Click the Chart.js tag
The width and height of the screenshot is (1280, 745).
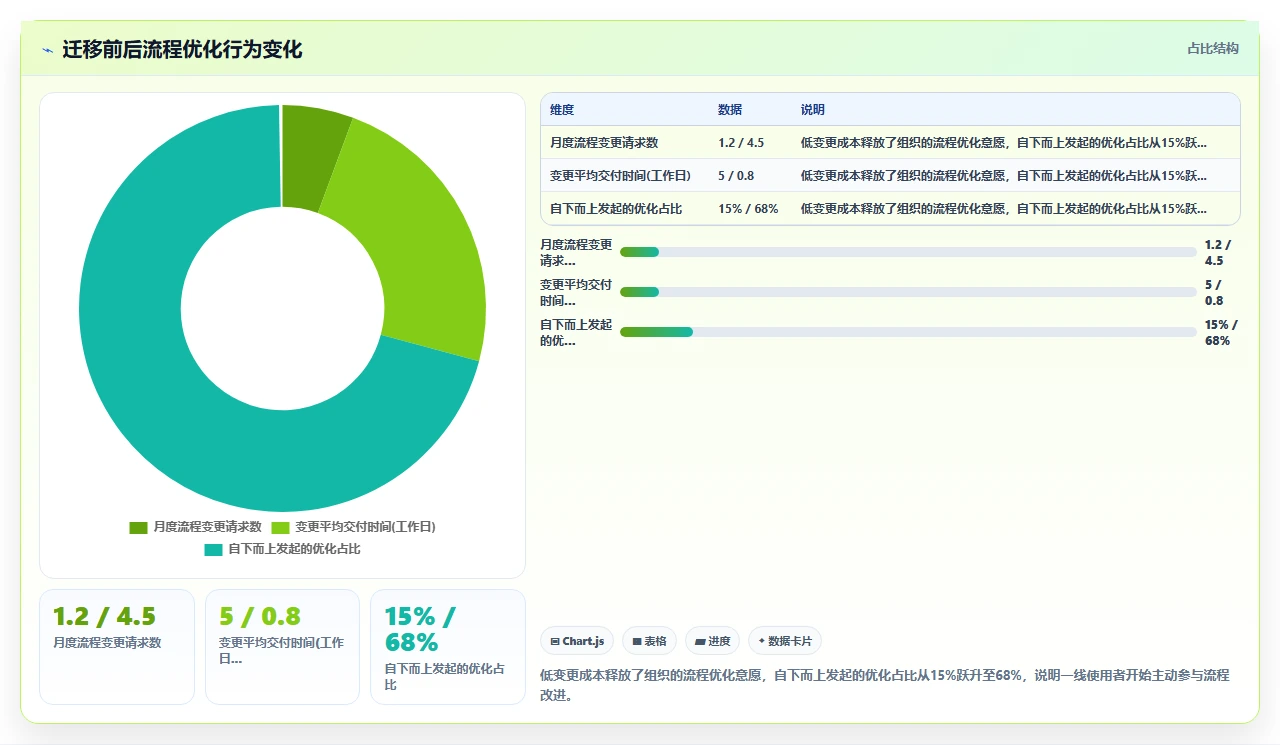tap(577, 641)
